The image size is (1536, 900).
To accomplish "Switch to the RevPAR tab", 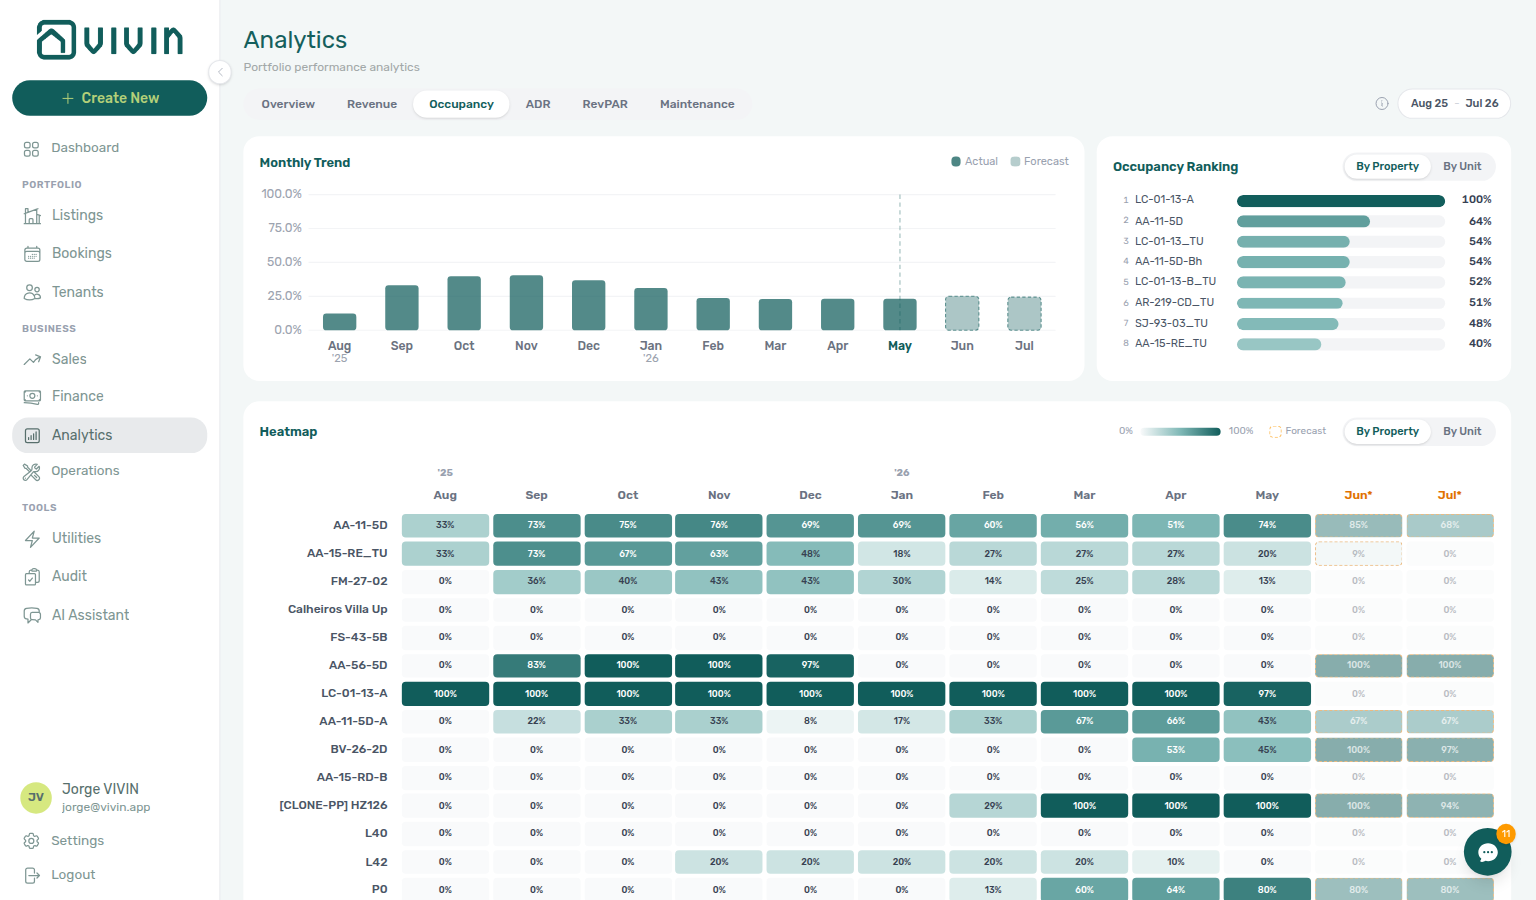I will click(605, 104).
